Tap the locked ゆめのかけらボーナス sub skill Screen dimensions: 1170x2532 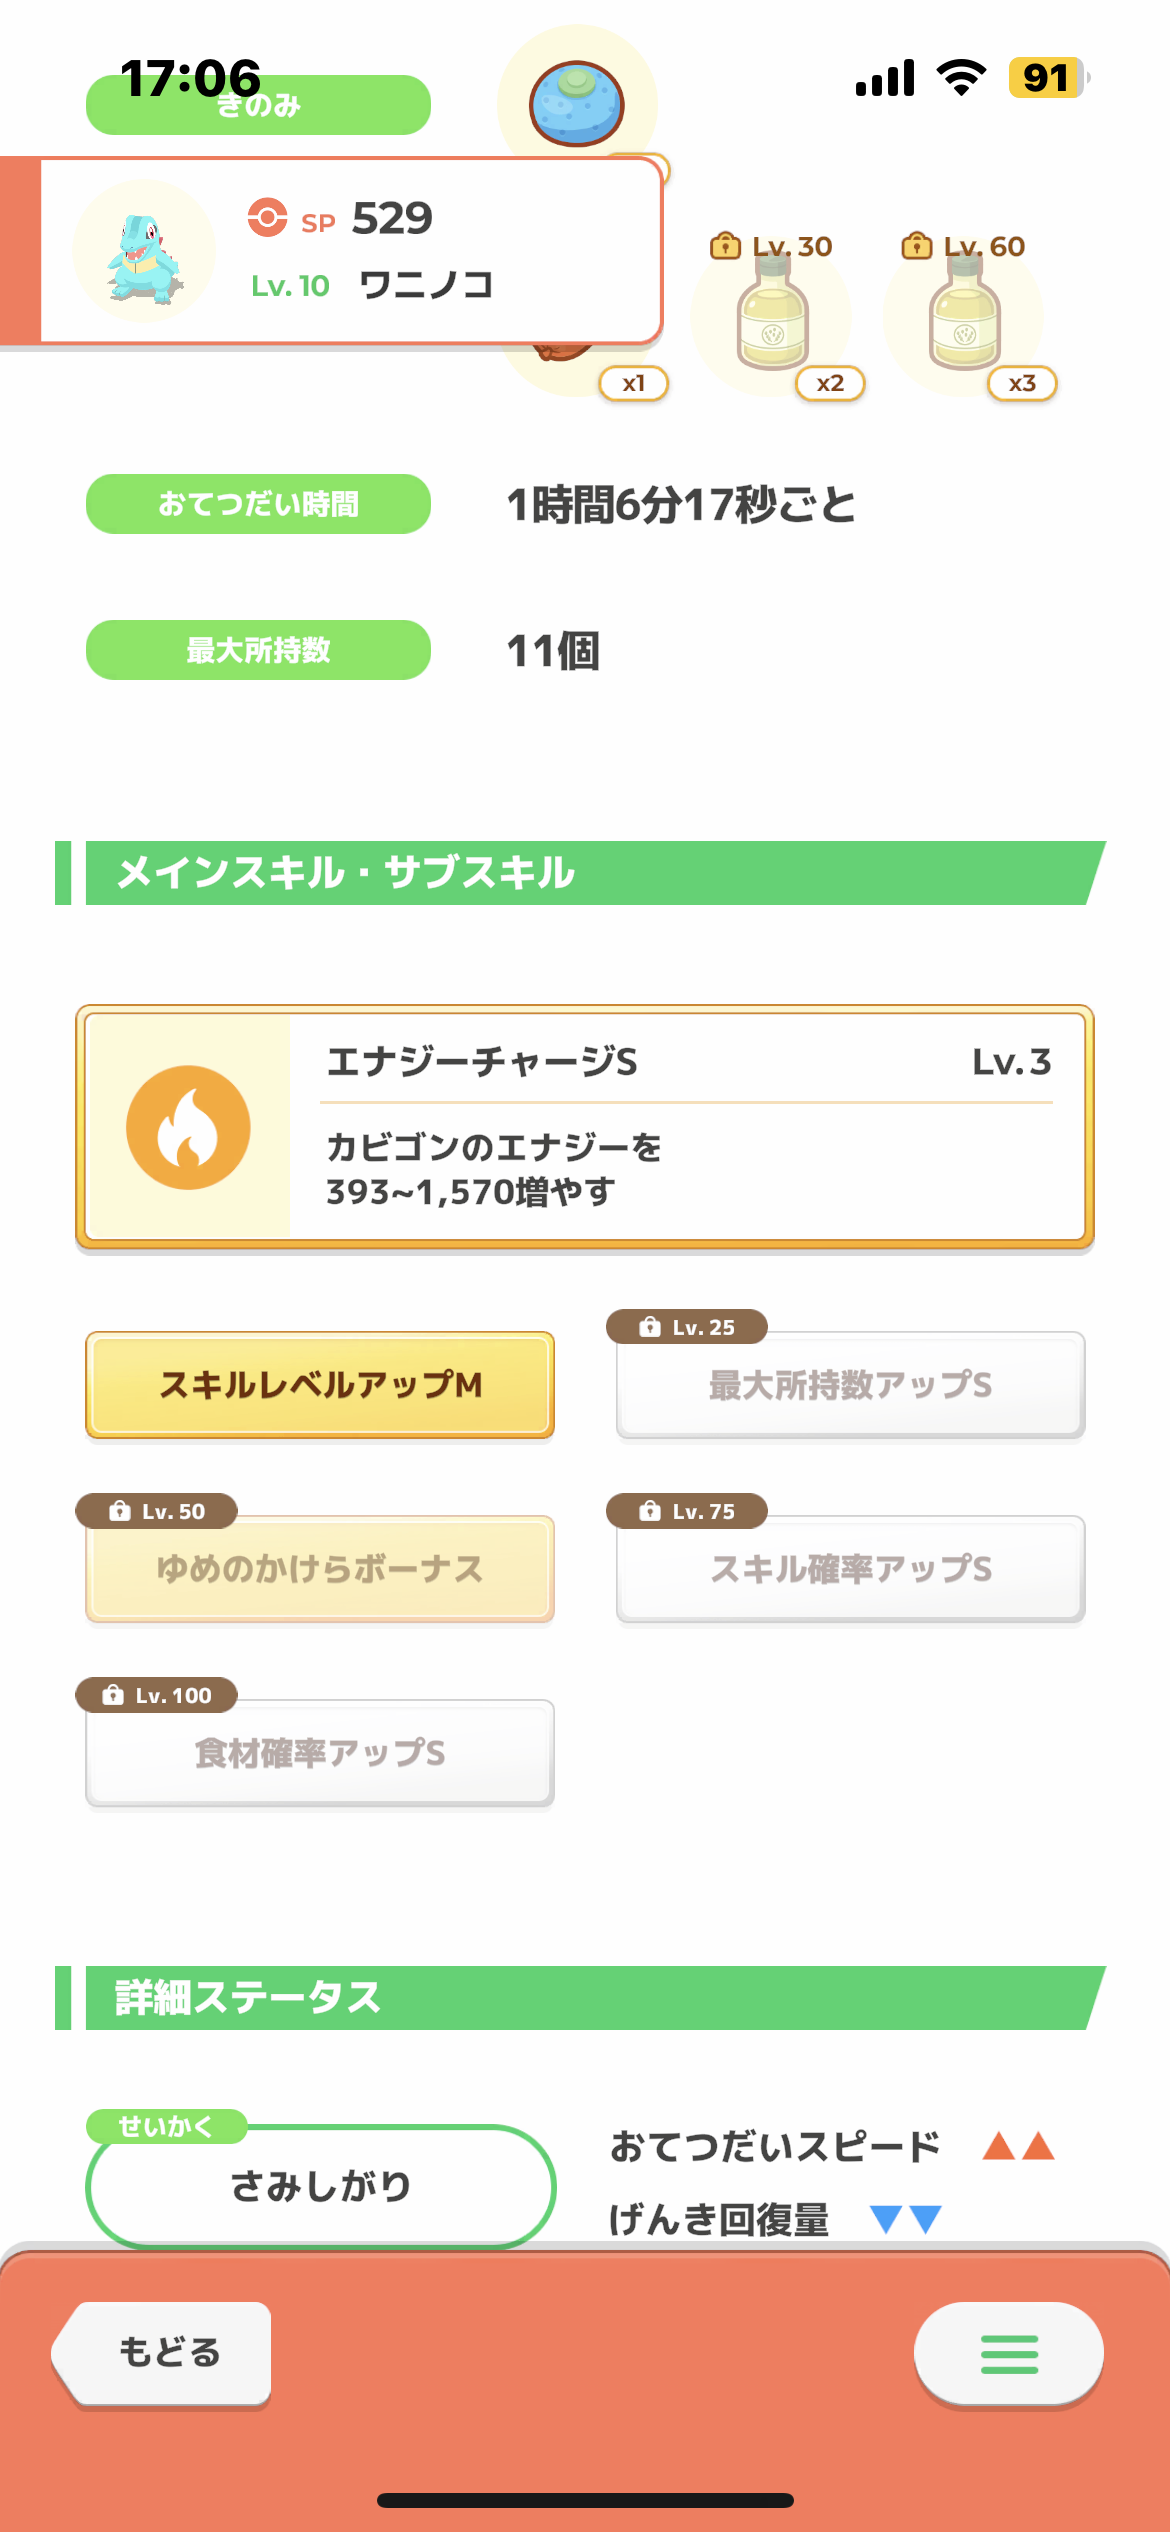(320, 1569)
